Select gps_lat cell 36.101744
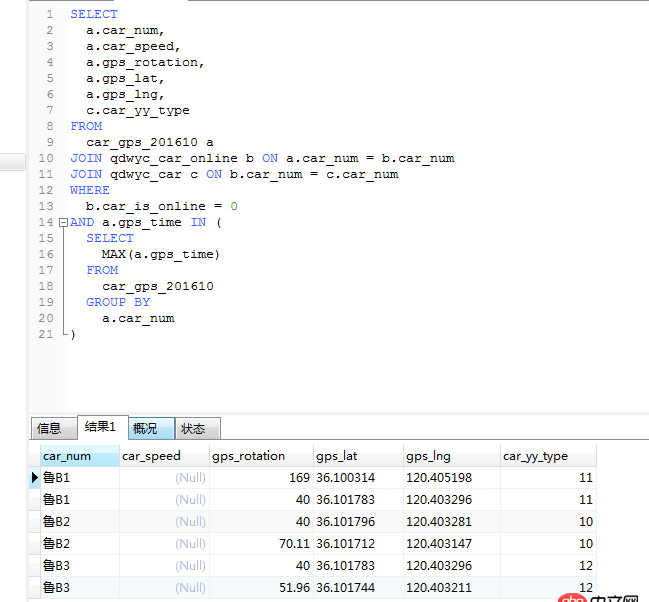Image resolution: width=649 pixels, height=602 pixels. [x=358, y=587]
